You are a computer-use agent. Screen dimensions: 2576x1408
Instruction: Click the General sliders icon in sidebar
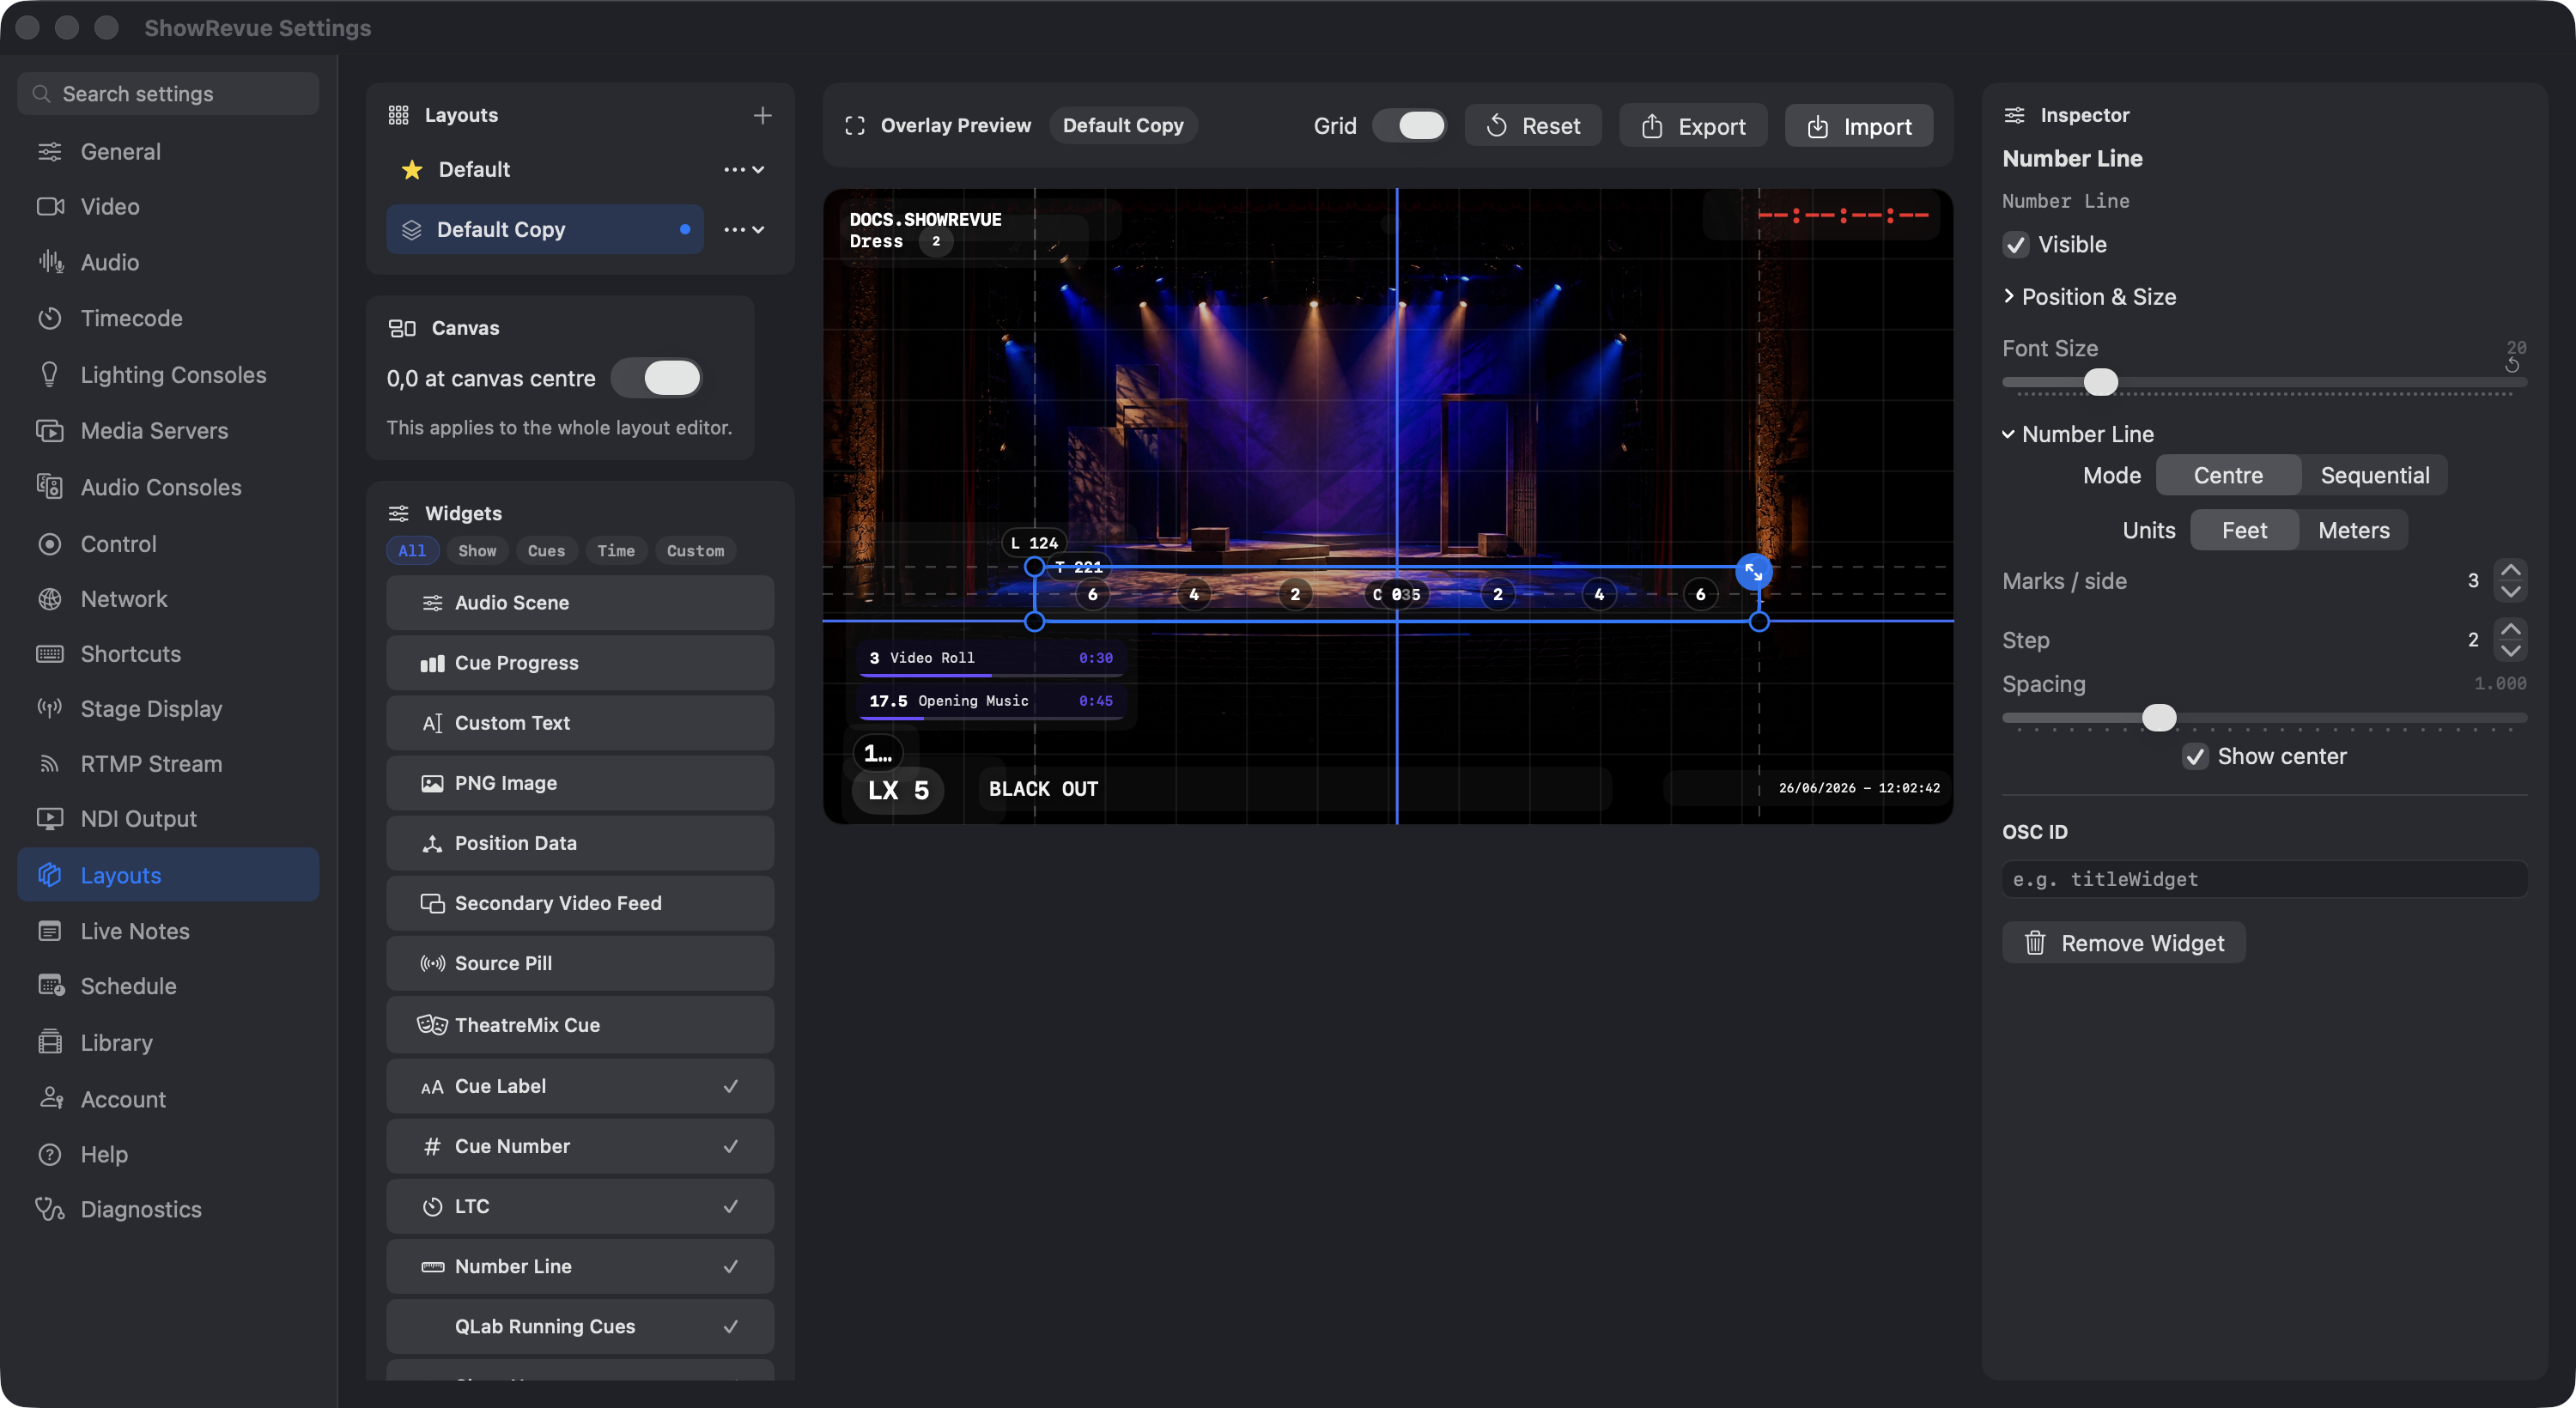pyautogui.click(x=49, y=152)
